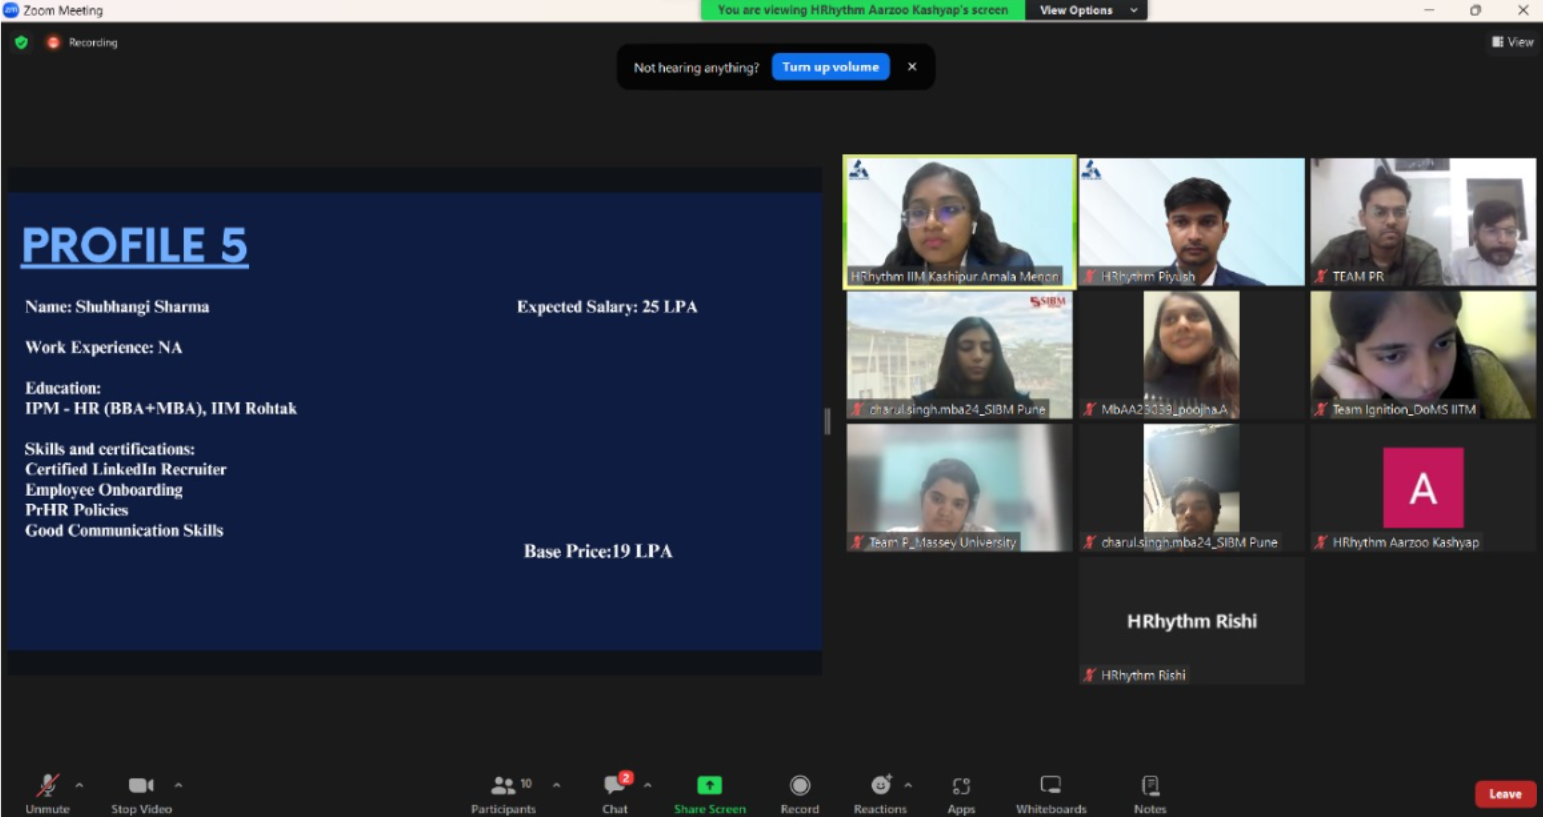Start recording with the Record button
This screenshot has width=1543, height=817.
pos(799,793)
